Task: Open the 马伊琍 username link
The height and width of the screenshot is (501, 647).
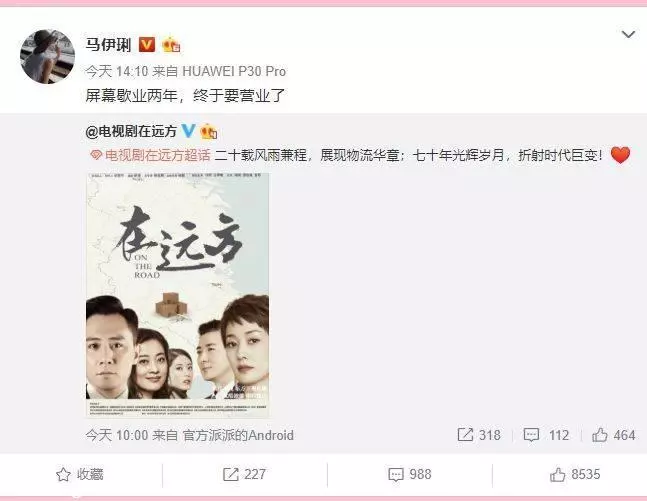Action: 108,44
